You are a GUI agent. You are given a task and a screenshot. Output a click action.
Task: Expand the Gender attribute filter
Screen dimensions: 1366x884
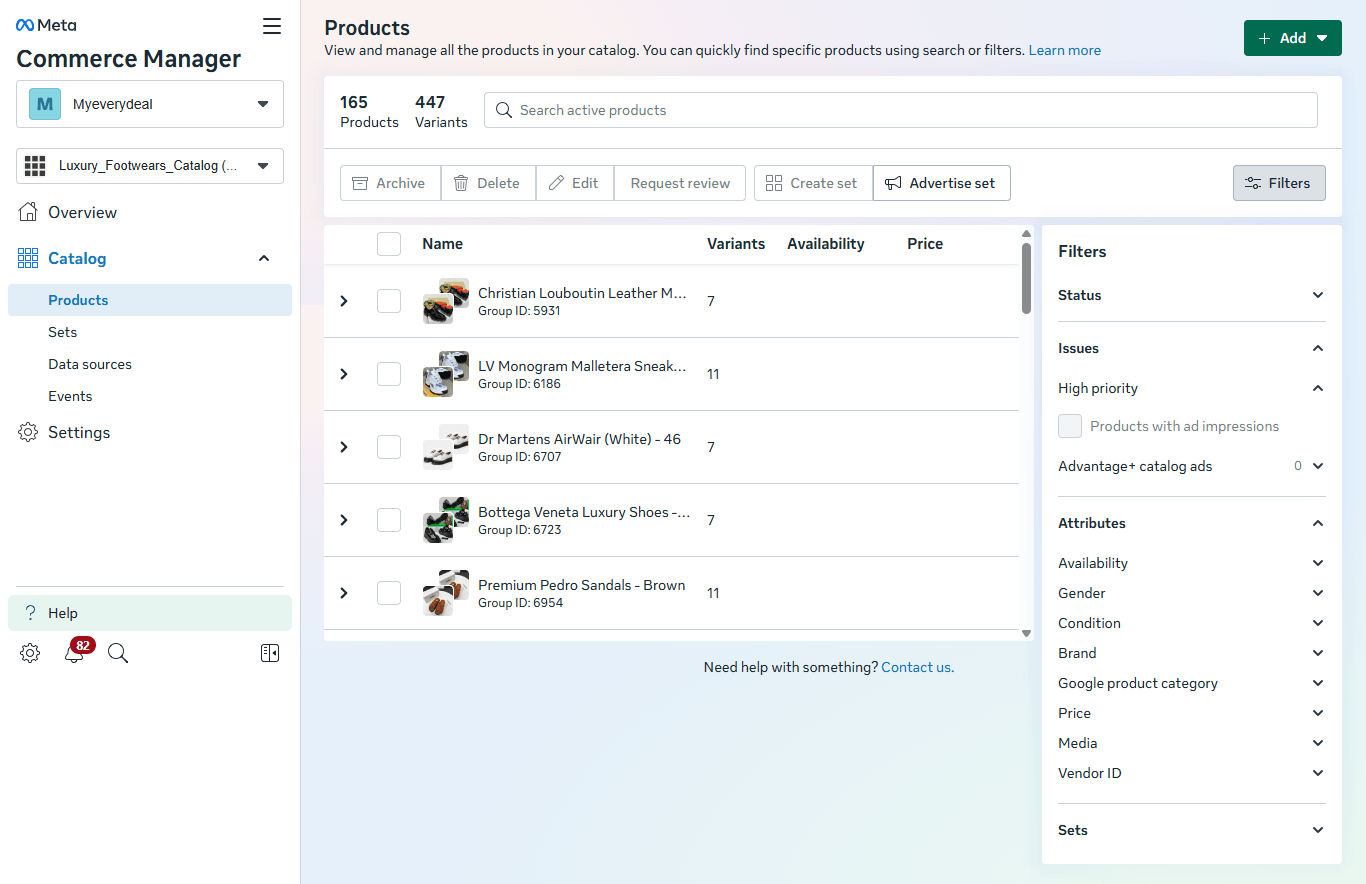coord(1318,593)
